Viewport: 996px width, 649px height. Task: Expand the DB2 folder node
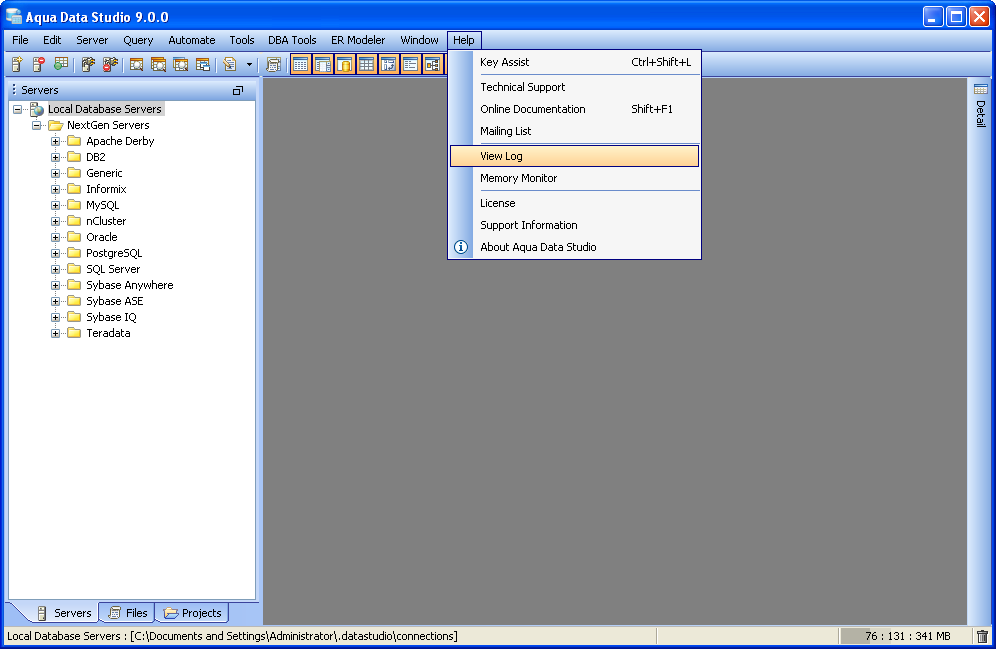pyautogui.click(x=55, y=157)
